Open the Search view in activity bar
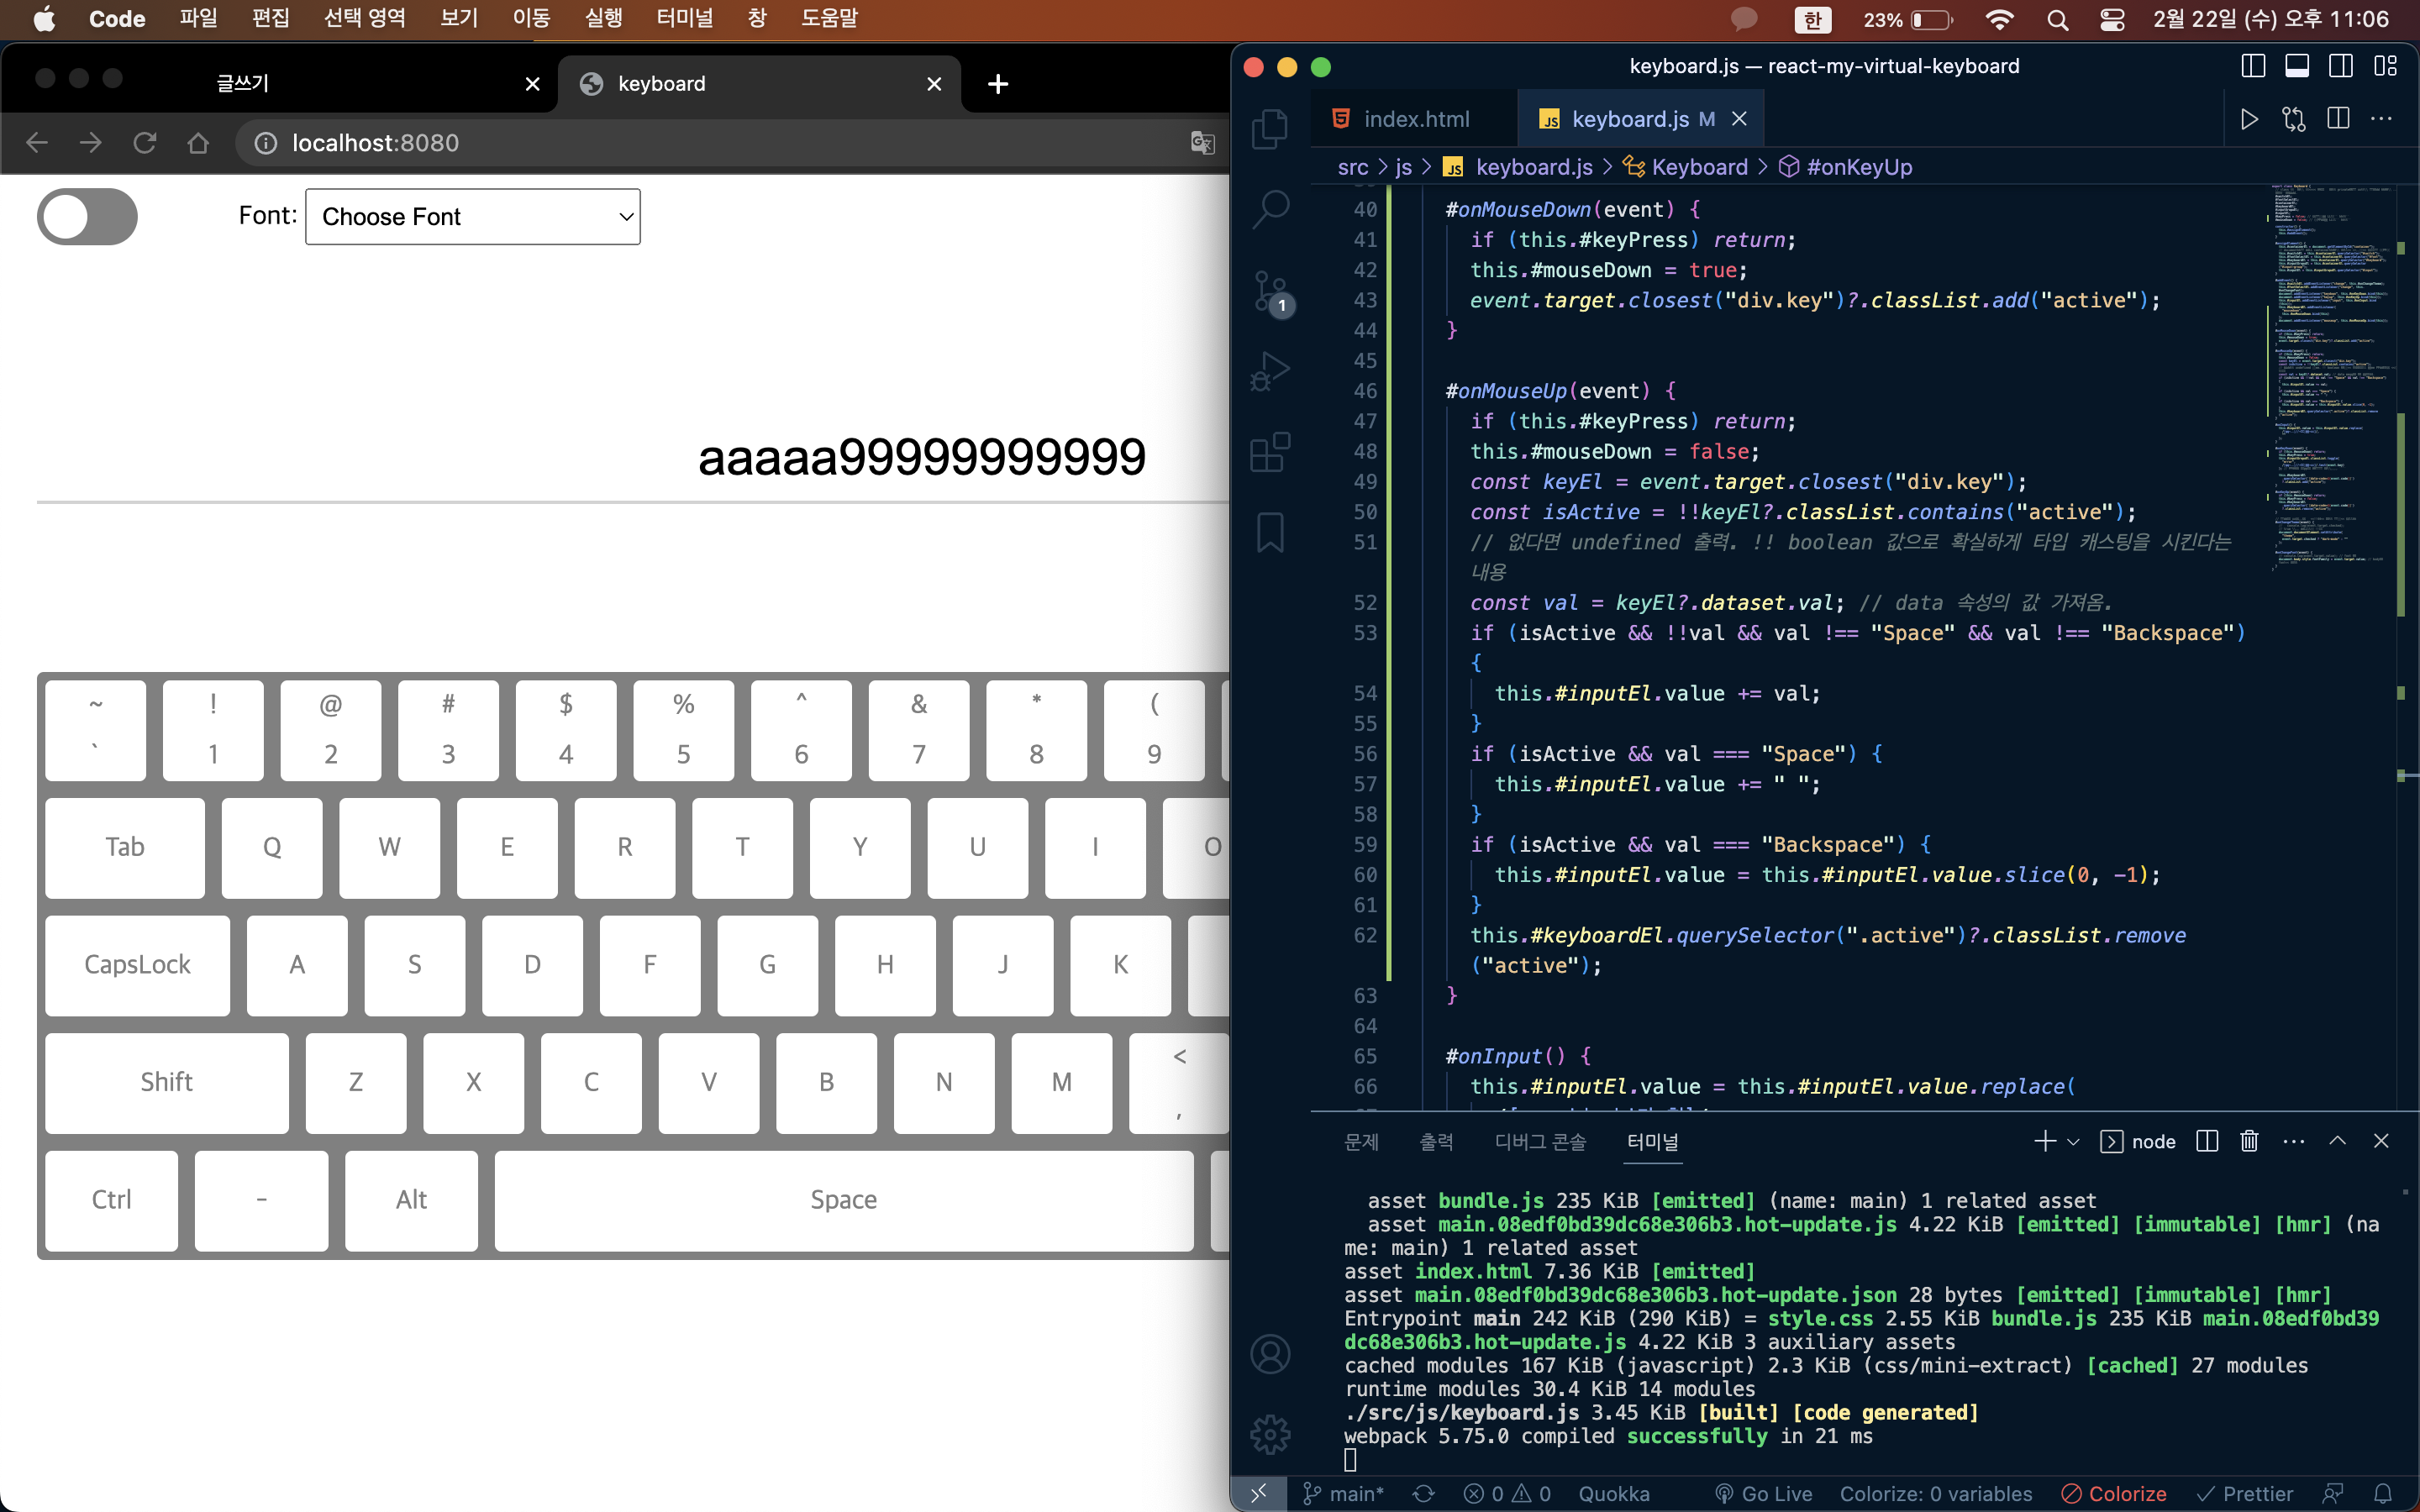Image resolution: width=2420 pixels, height=1512 pixels. [x=1270, y=209]
